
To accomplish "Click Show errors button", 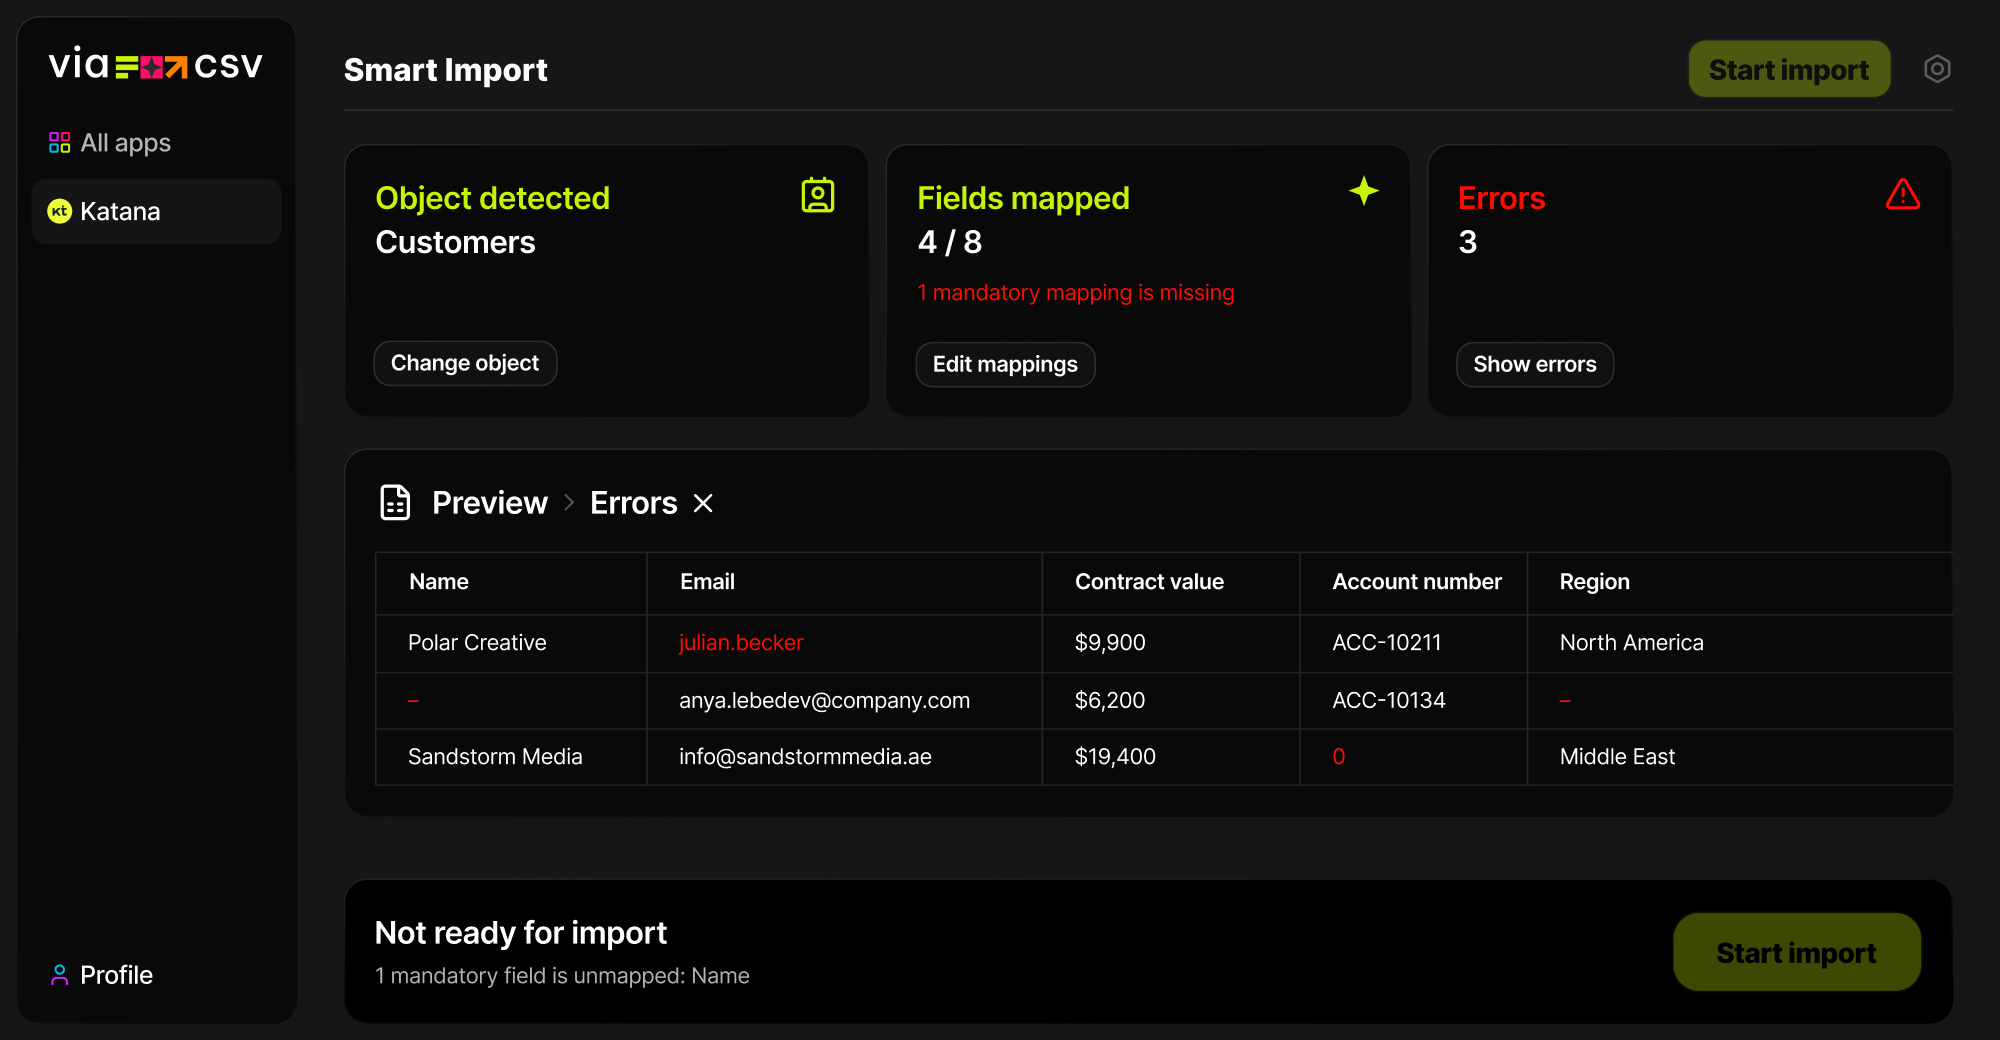I will coord(1535,364).
